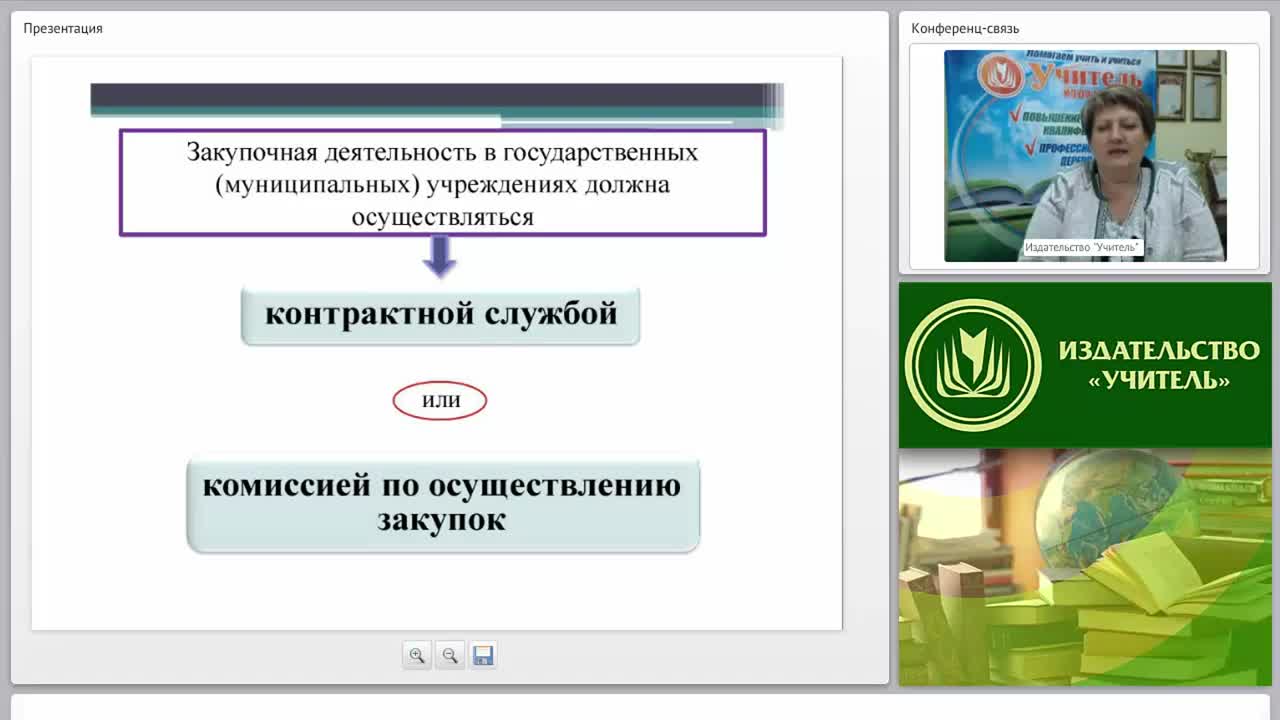Click the zoom out magnifier icon

(450, 656)
